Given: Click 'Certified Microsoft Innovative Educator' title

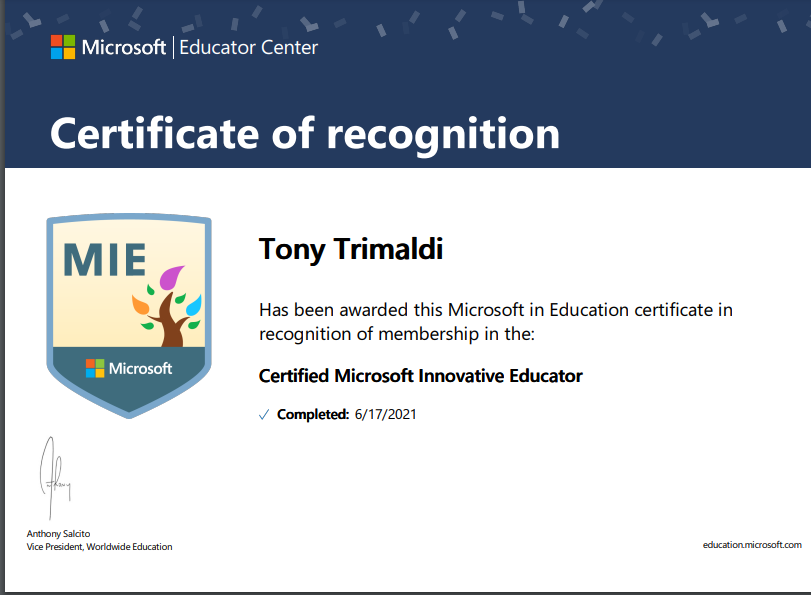Looking at the screenshot, I should click(x=420, y=376).
